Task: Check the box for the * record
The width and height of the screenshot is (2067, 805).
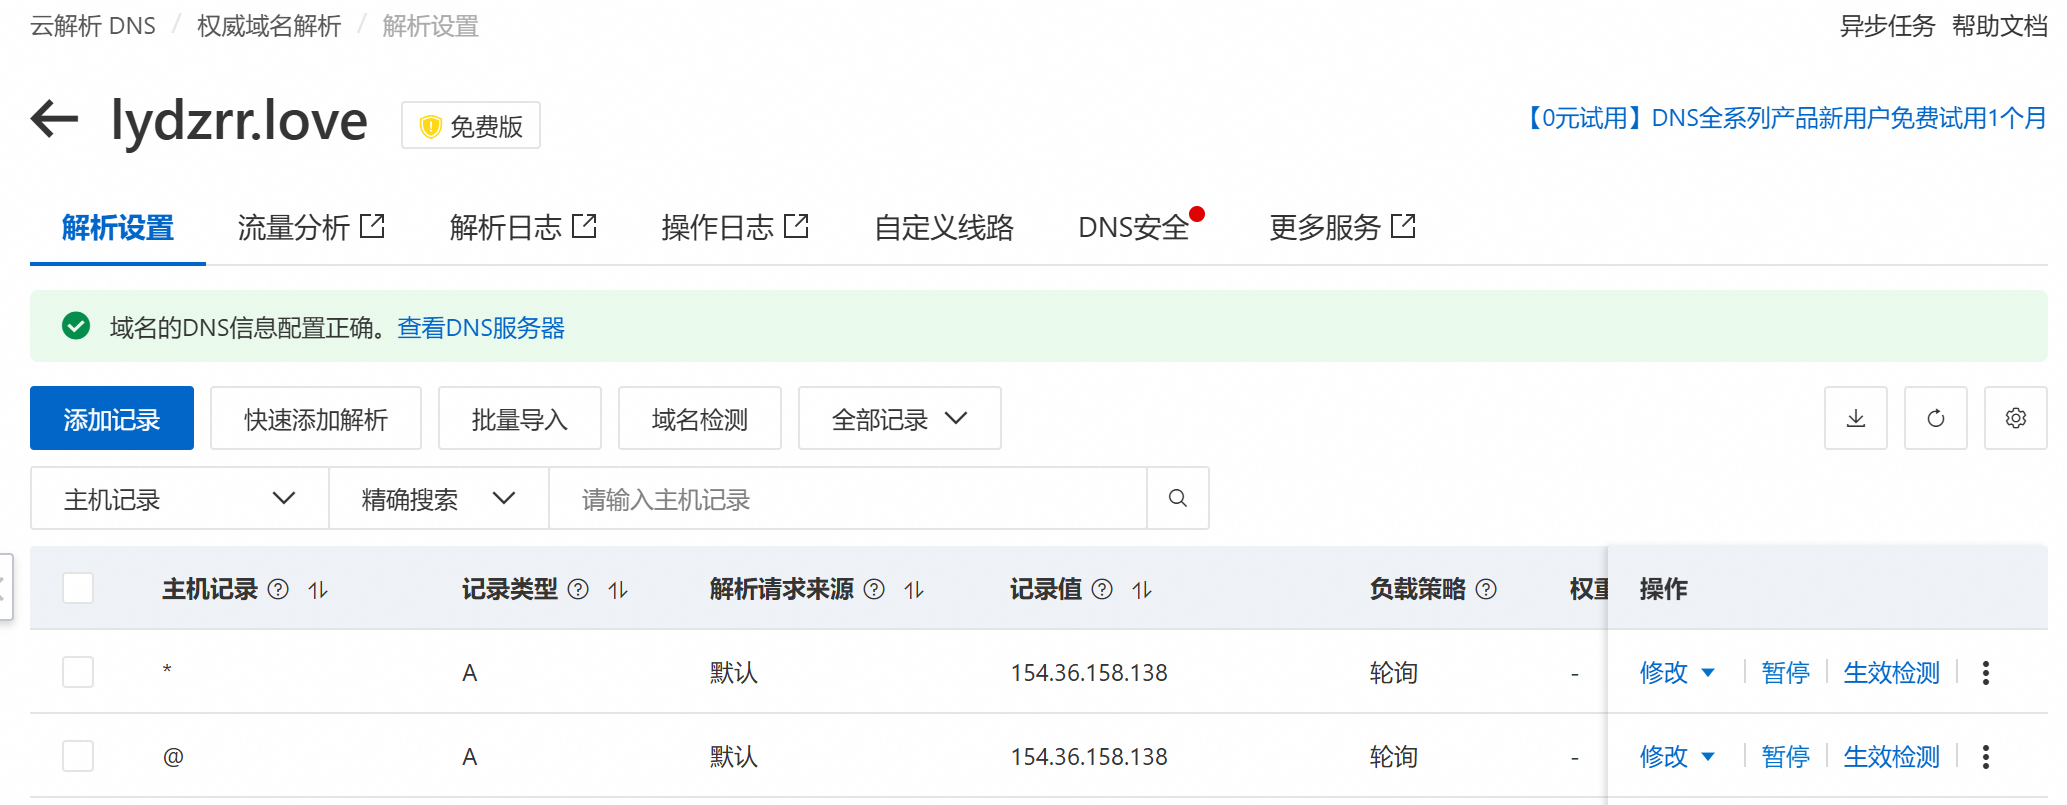Action: (78, 672)
